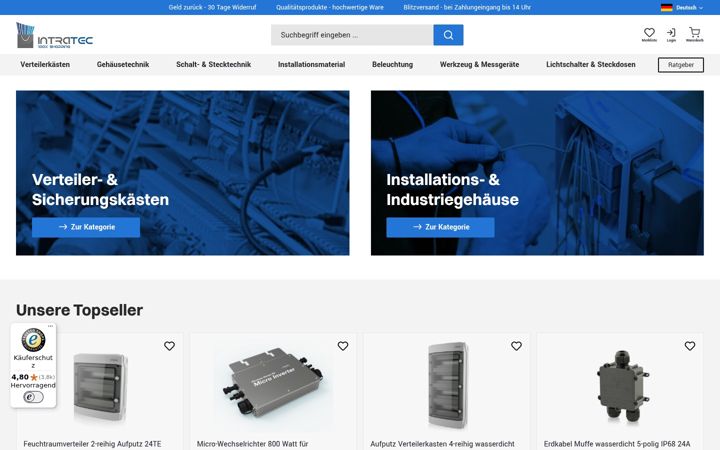The image size is (720, 450).
Task: Open the Schalt- & Stecktechnik menu
Action: (x=214, y=64)
